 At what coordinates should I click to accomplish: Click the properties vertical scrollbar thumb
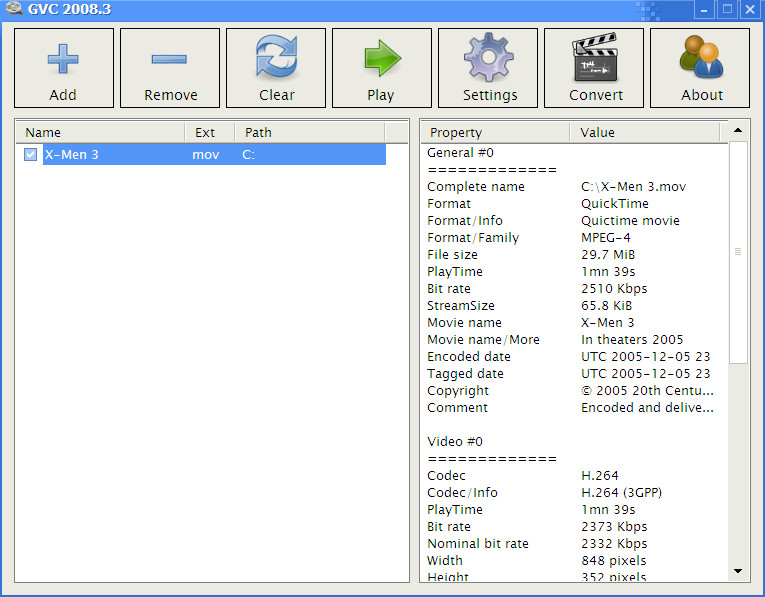tap(738, 252)
